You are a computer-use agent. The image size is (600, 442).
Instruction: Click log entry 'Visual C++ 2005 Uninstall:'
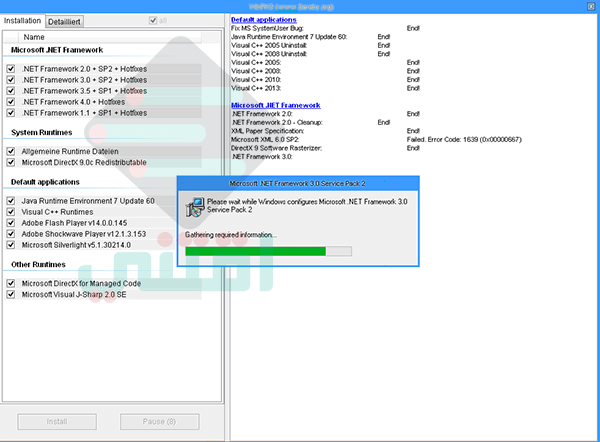point(269,46)
